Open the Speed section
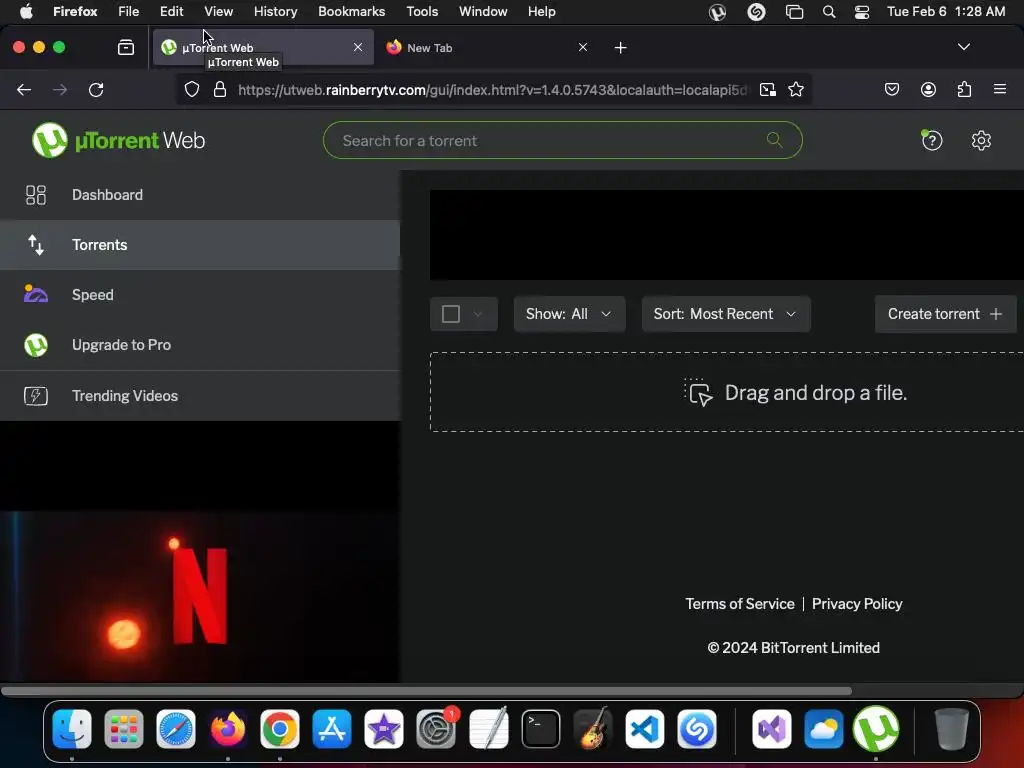The image size is (1024, 768). [200, 295]
